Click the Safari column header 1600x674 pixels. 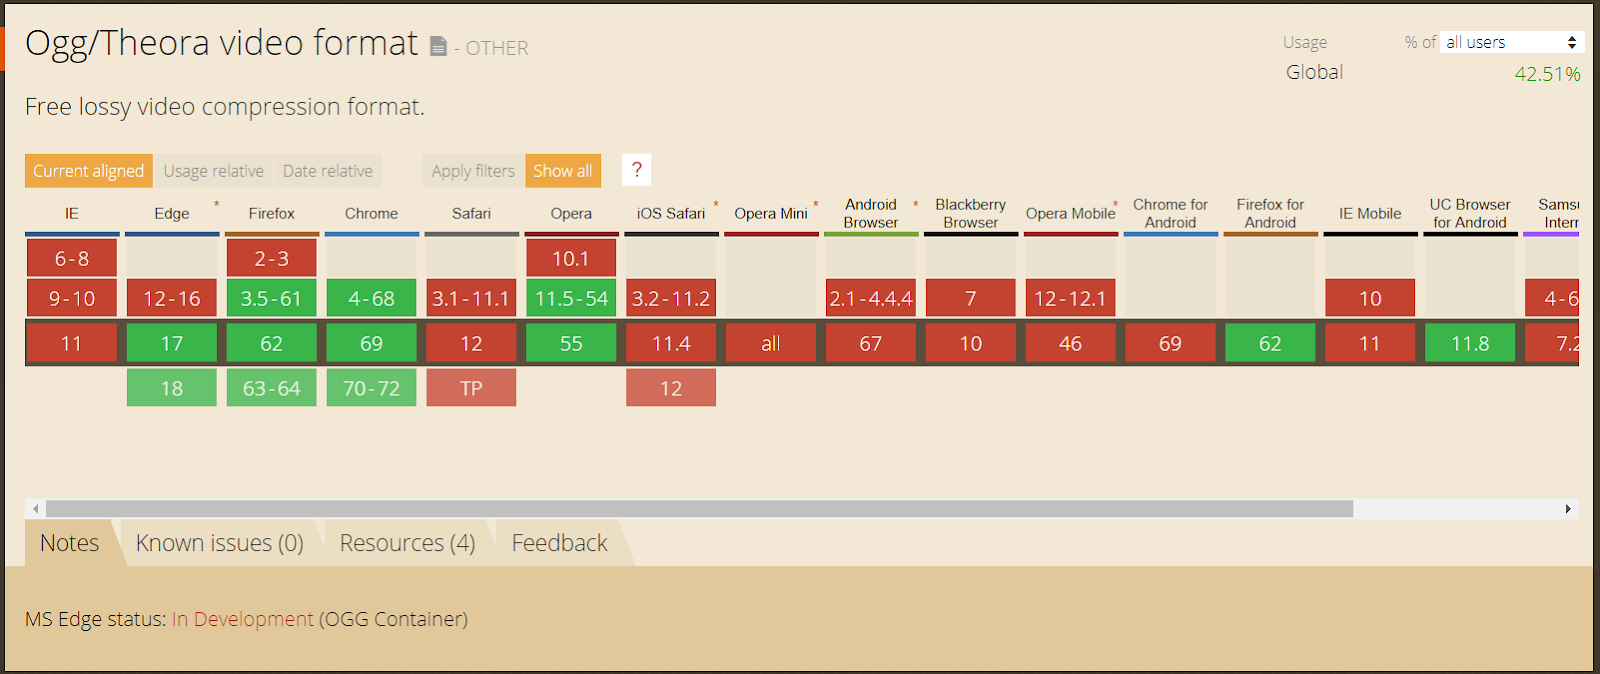click(472, 213)
